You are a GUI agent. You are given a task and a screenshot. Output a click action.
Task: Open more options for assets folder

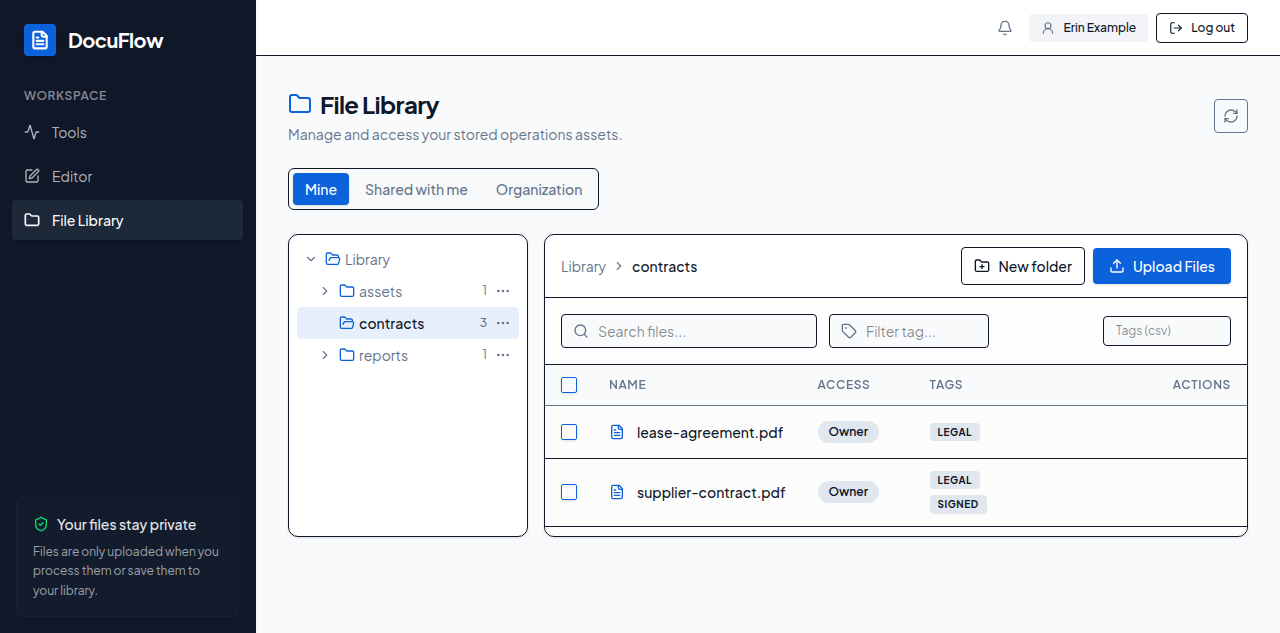click(503, 291)
